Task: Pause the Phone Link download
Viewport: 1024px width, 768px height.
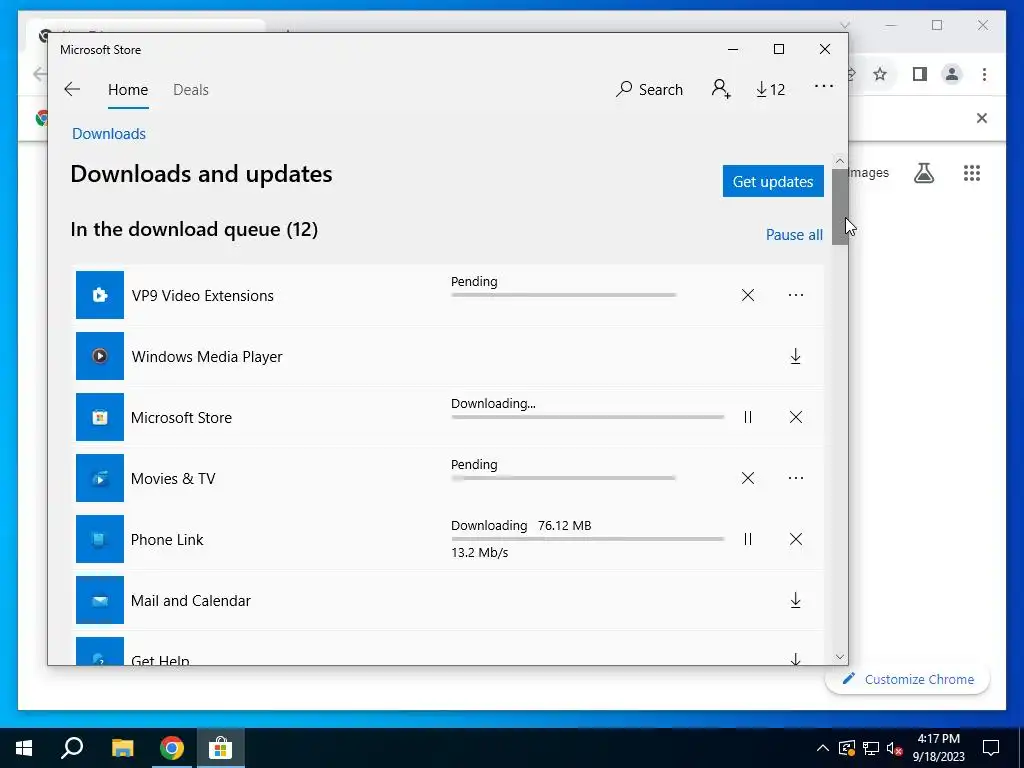Action: tap(748, 539)
